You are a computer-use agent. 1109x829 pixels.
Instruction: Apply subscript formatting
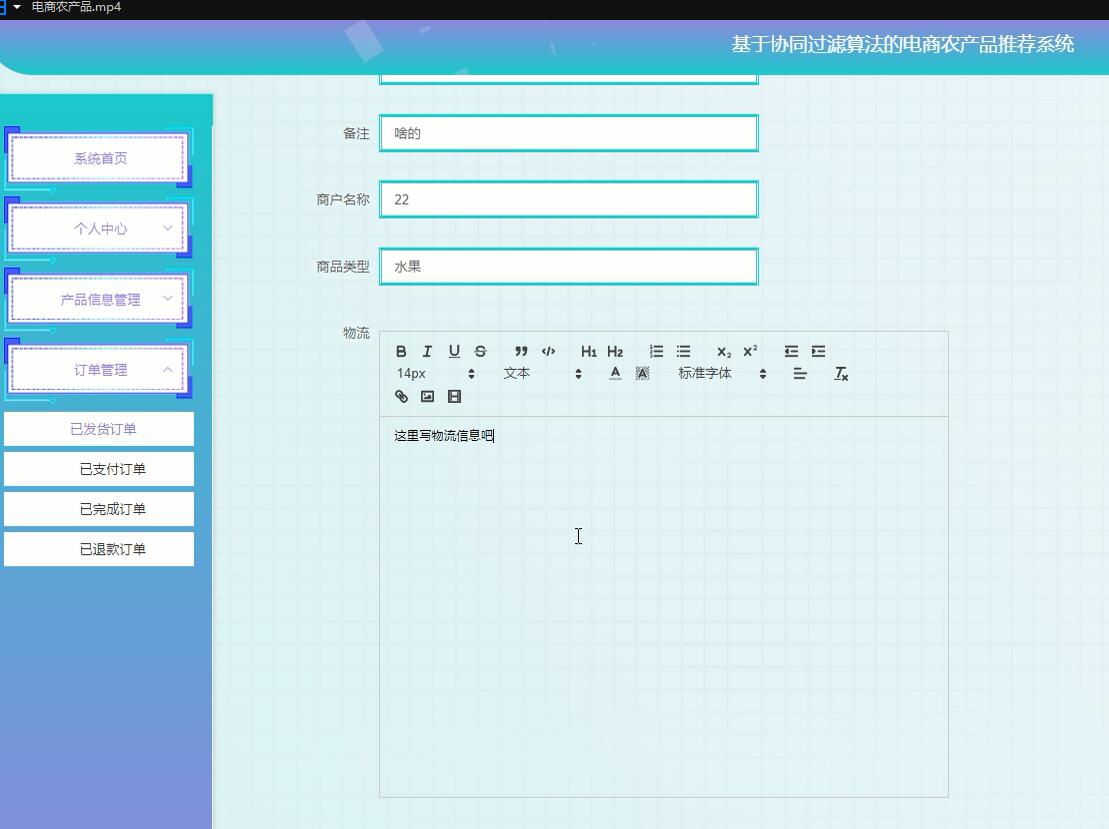point(724,352)
